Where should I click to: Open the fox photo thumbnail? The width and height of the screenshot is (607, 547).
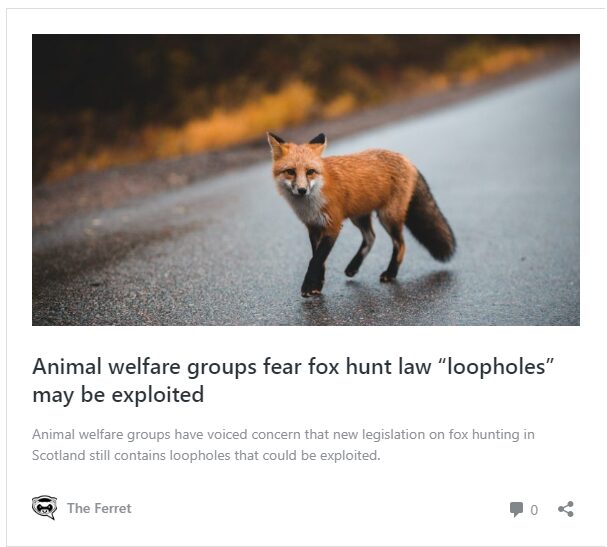[306, 180]
